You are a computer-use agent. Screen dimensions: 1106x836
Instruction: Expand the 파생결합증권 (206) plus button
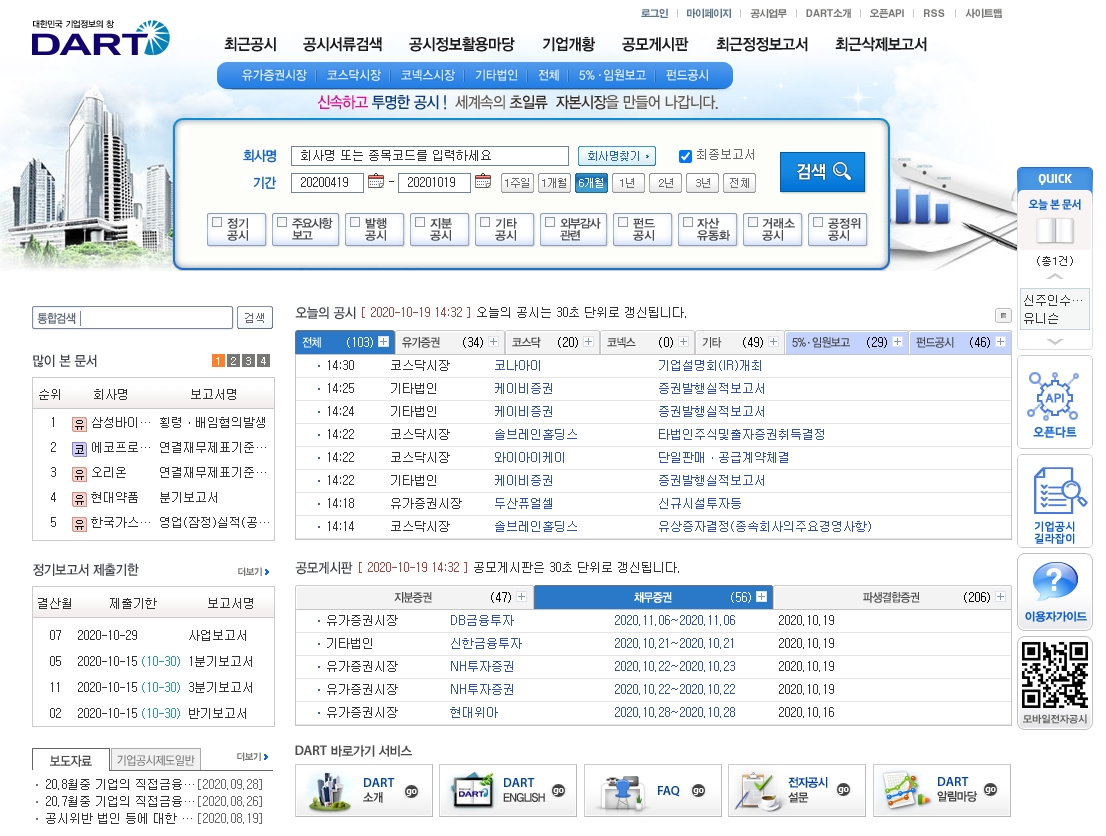point(1000,597)
